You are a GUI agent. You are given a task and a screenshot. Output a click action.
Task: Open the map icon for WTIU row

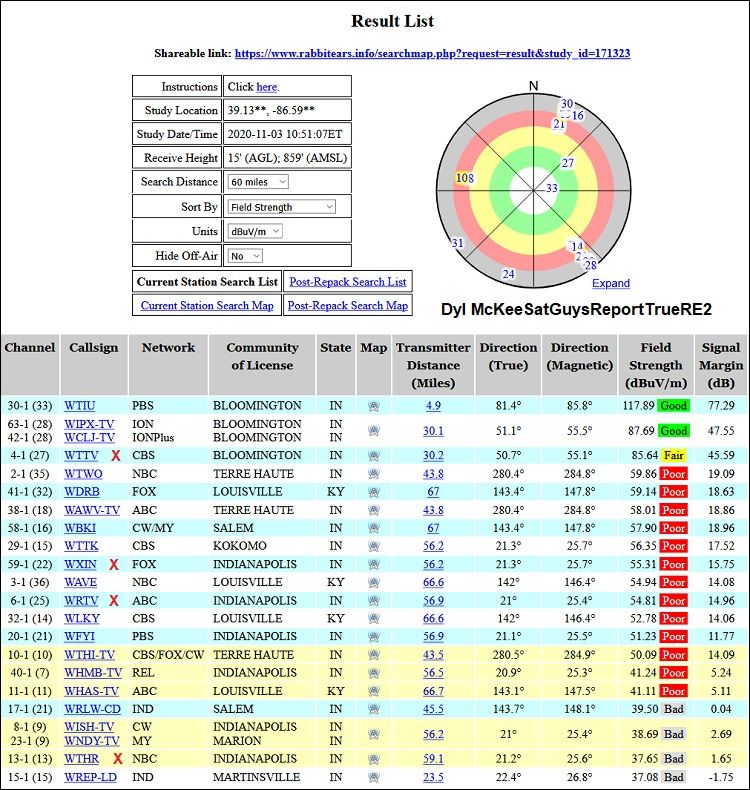pos(373,406)
